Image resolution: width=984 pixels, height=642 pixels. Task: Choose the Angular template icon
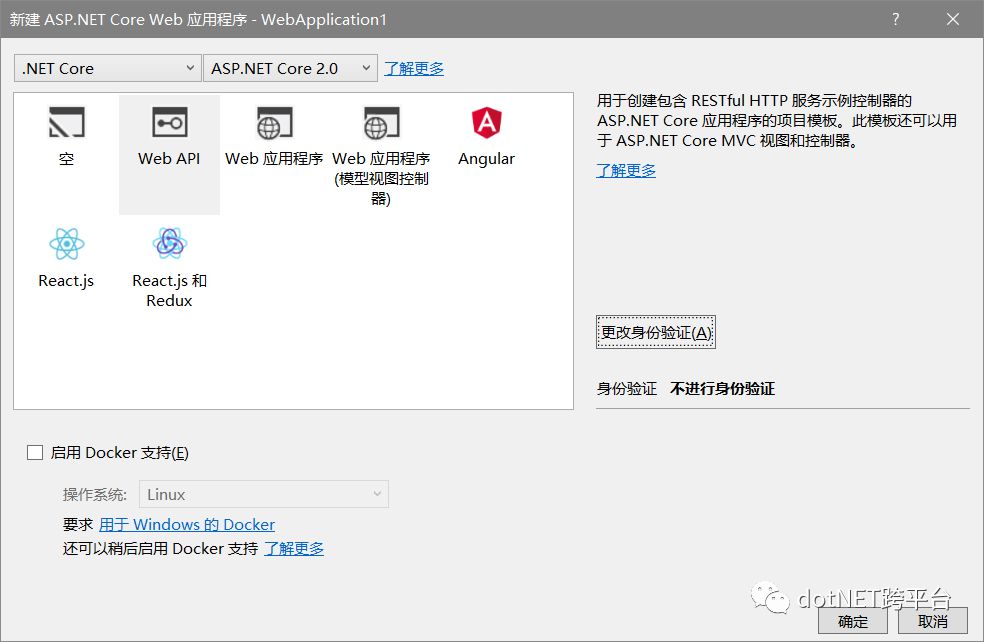[486, 122]
